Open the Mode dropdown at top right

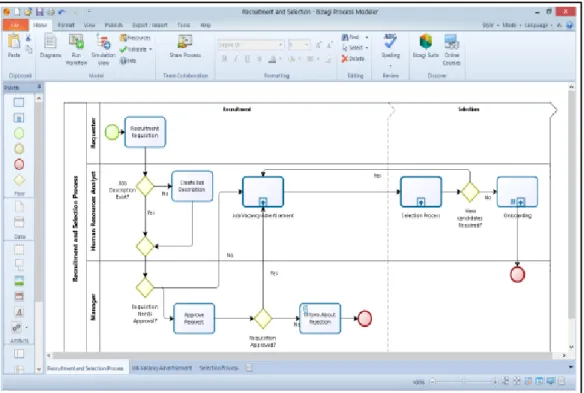512,25
